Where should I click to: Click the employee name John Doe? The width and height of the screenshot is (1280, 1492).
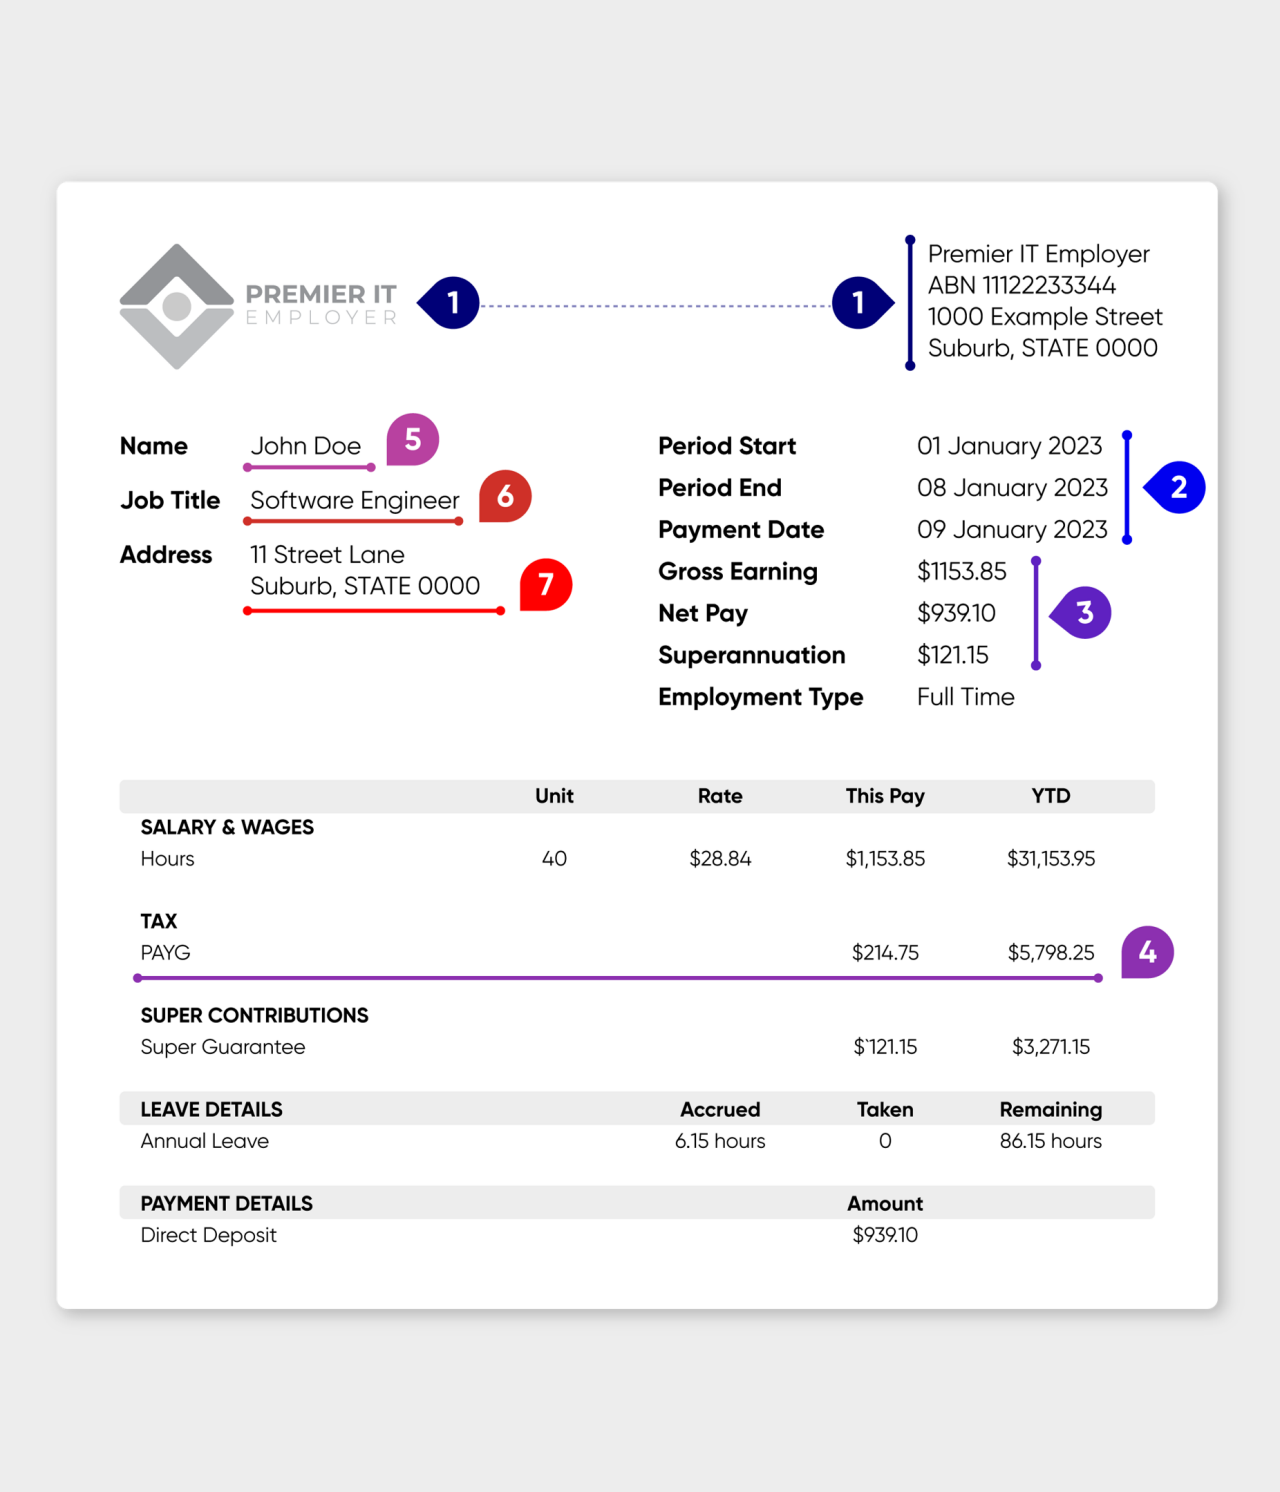point(305,446)
